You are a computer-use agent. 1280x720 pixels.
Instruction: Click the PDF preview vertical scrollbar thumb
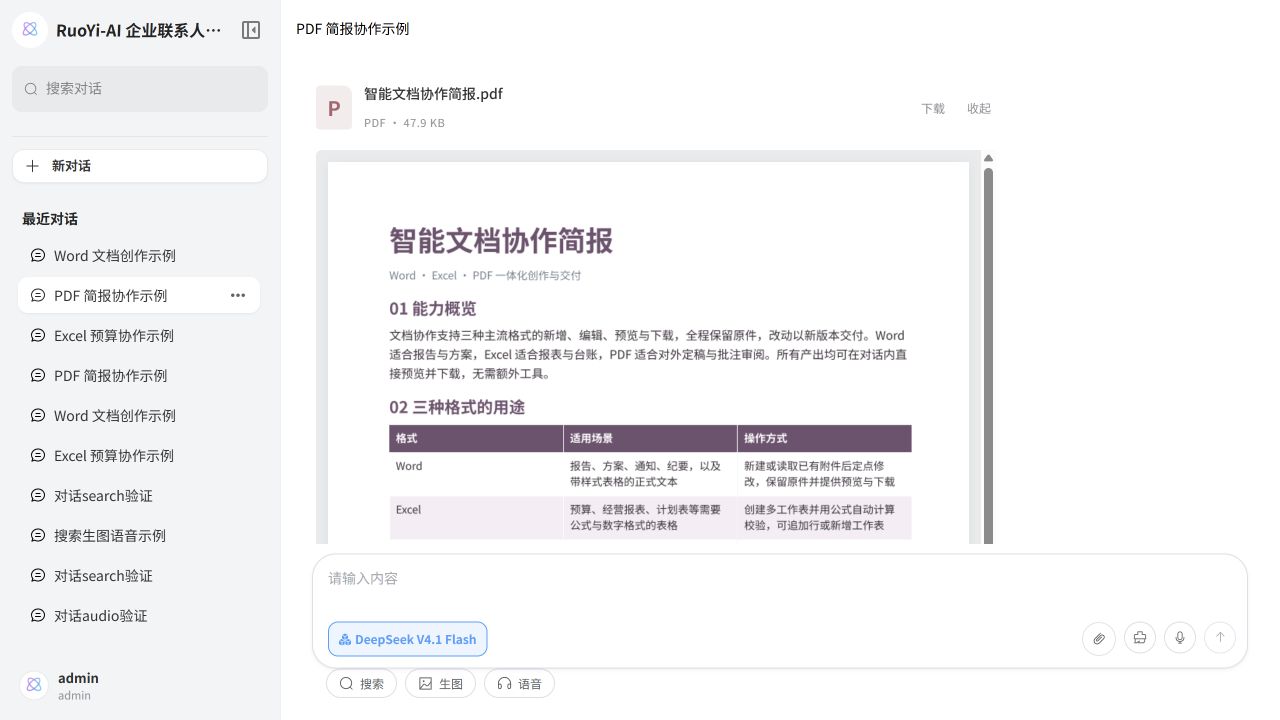click(x=988, y=355)
